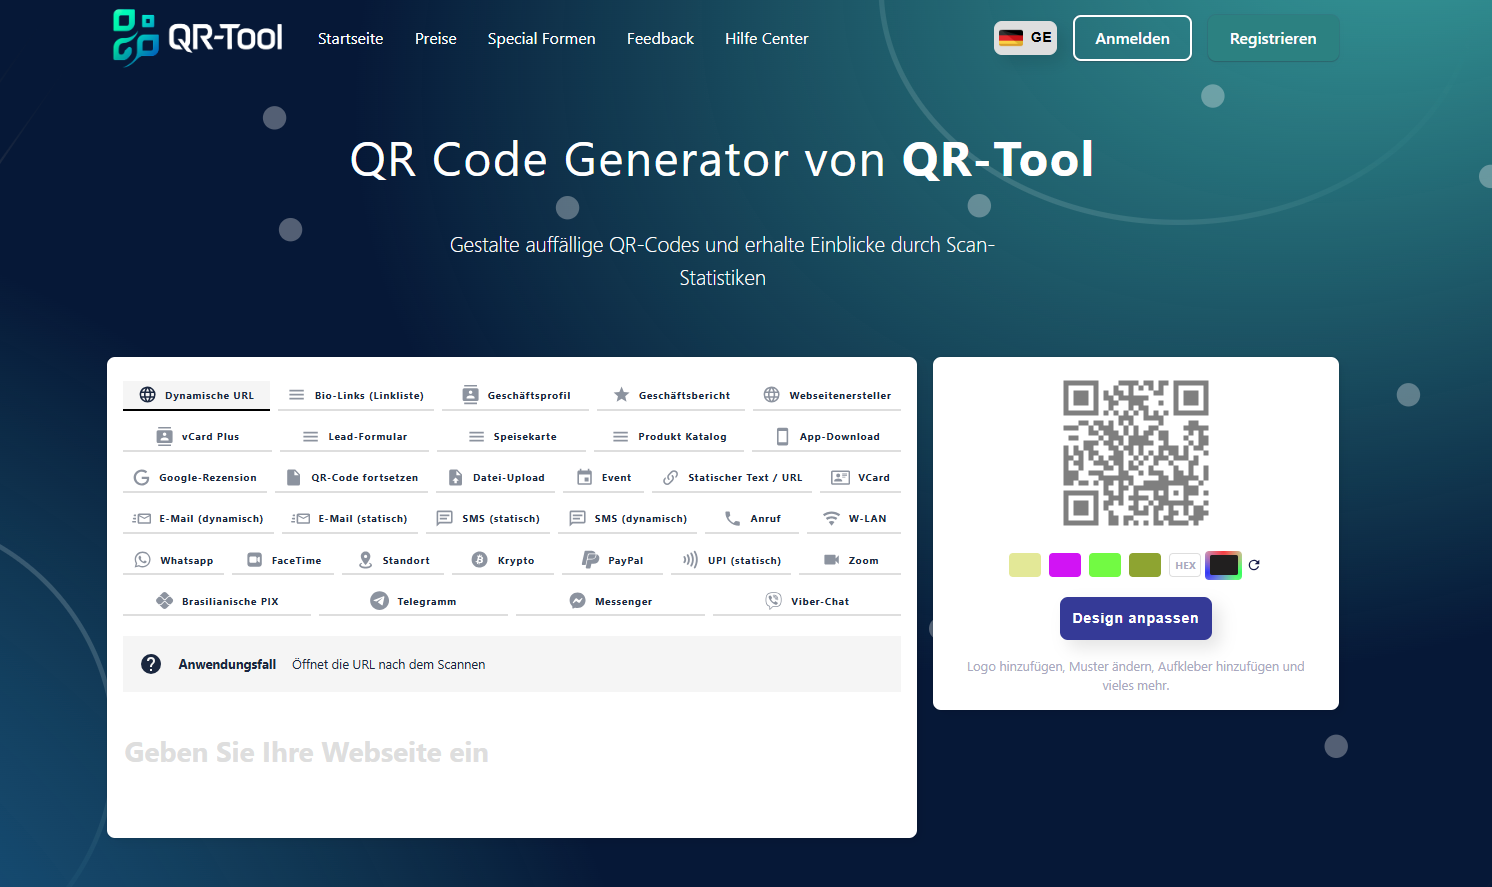Click the Design anpassen button
Screen dimensions: 1492x887
(1135, 618)
